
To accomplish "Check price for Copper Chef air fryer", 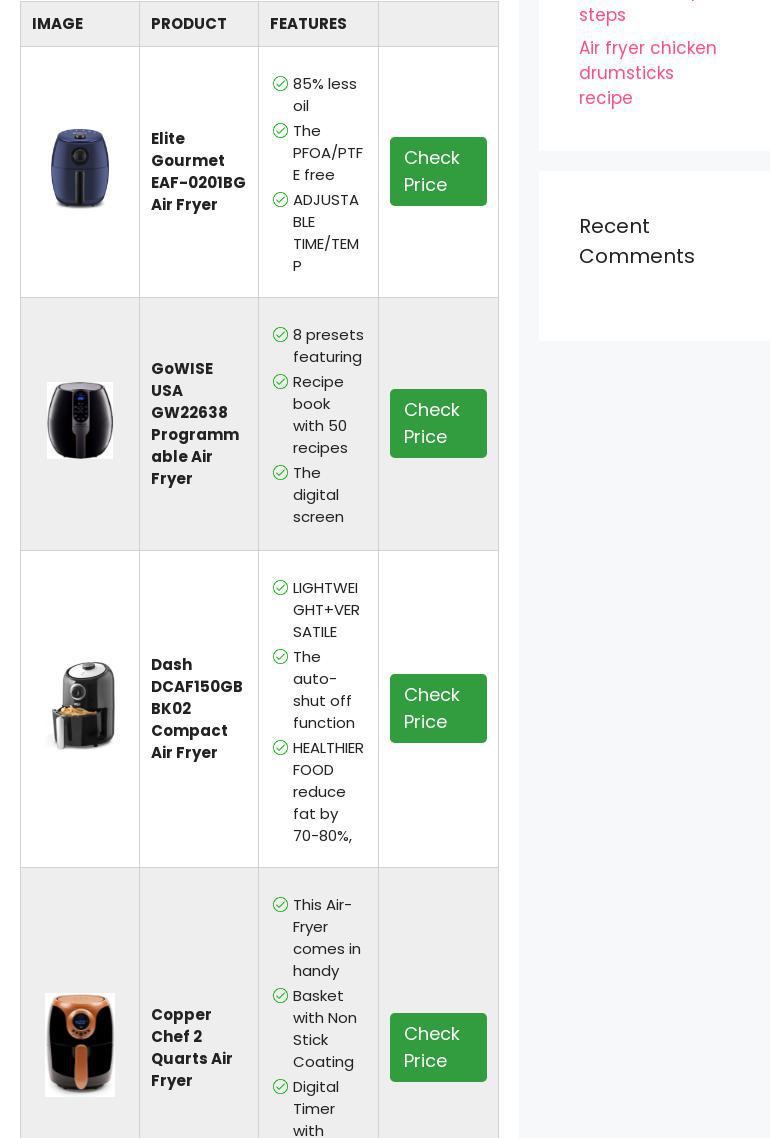I will pos(438,1047).
